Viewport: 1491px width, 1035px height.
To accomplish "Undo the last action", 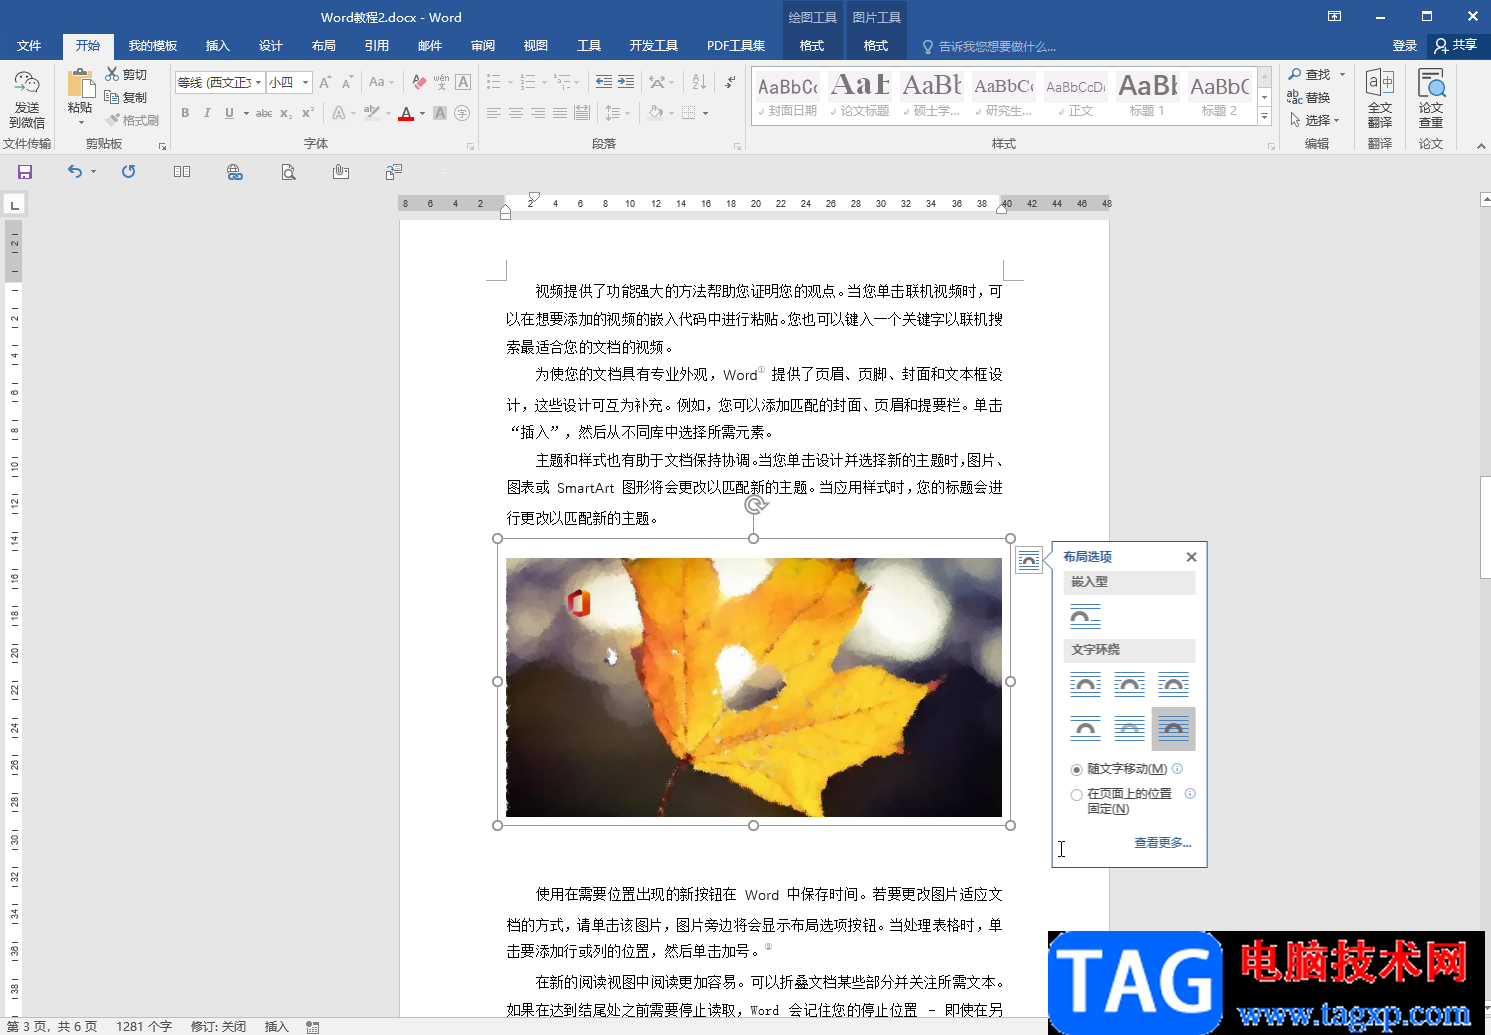I will tap(75, 172).
